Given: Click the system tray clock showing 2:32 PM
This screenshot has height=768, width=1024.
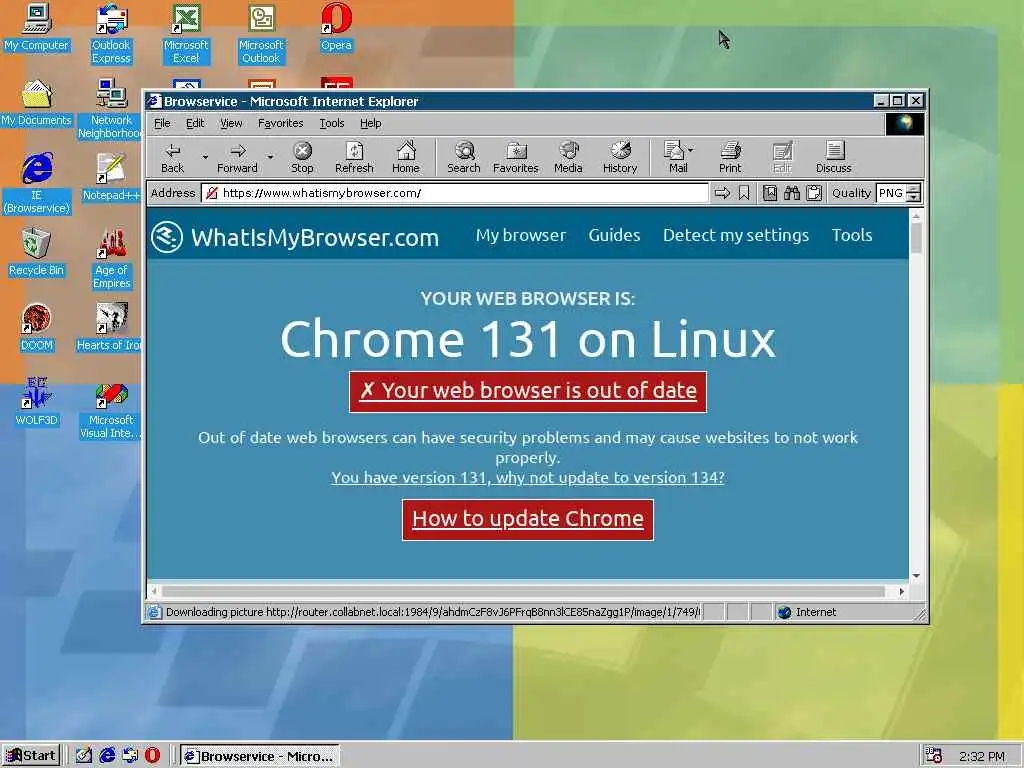Looking at the screenshot, I should pyautogui.click(x=981, y=756).
